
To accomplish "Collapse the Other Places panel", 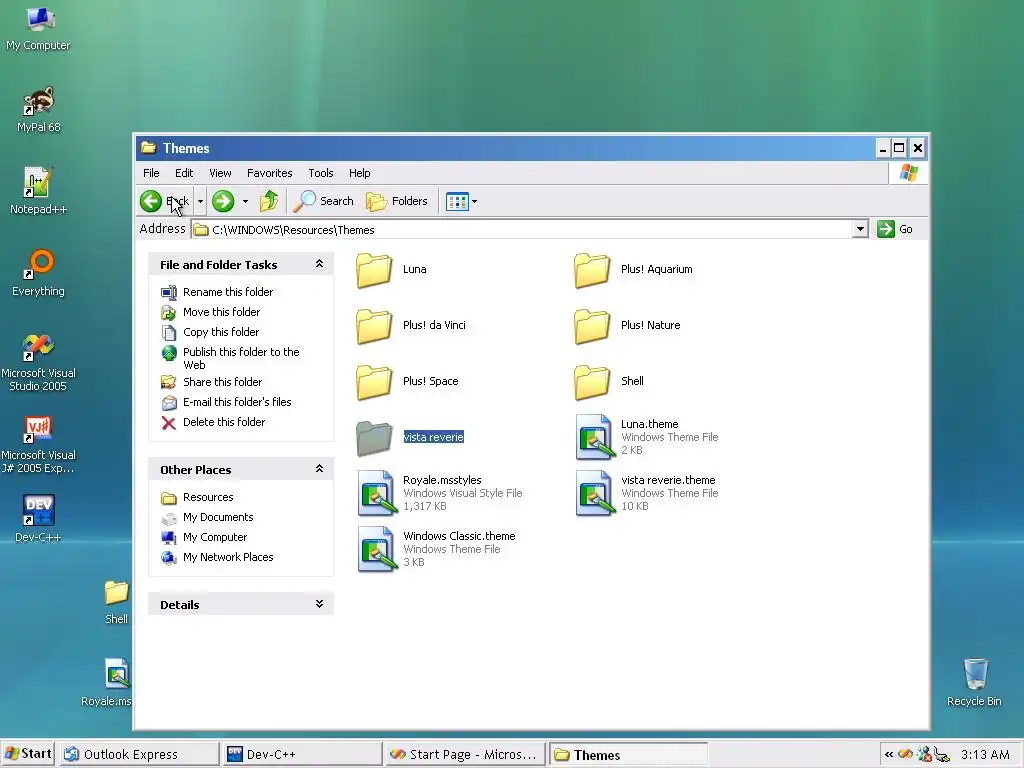I will click(319, 469).
